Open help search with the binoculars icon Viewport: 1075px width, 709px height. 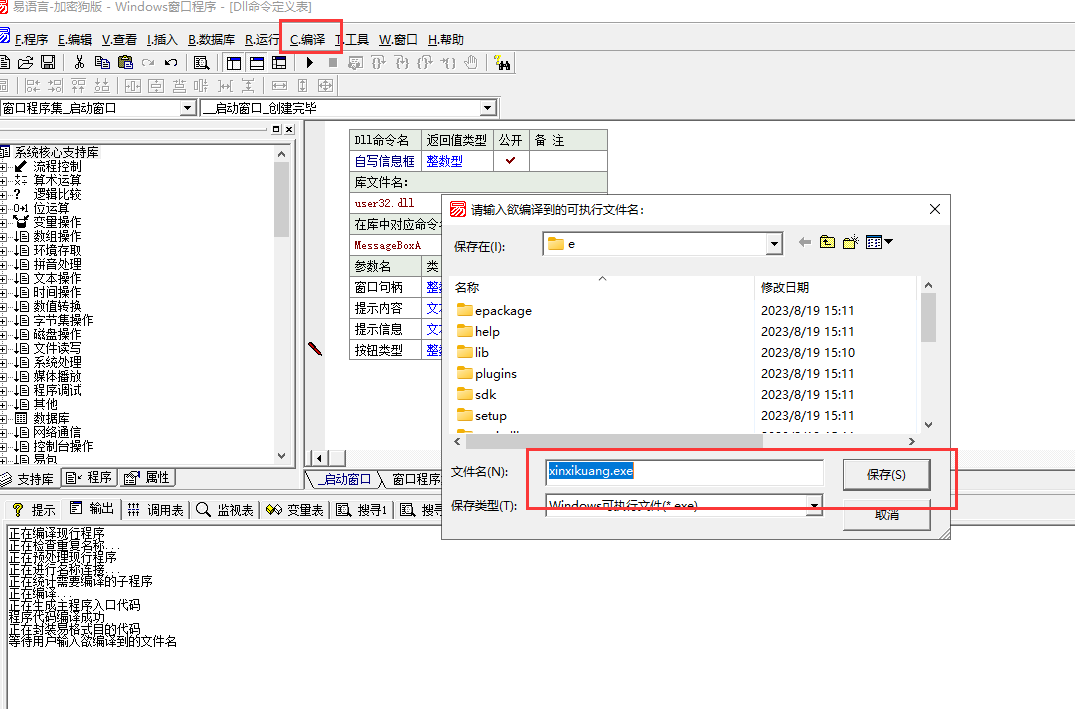pos(502,63)
